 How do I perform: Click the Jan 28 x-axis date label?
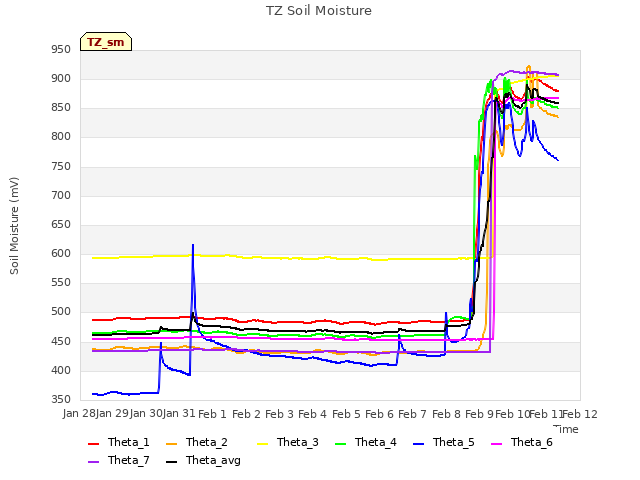[79, 414]
